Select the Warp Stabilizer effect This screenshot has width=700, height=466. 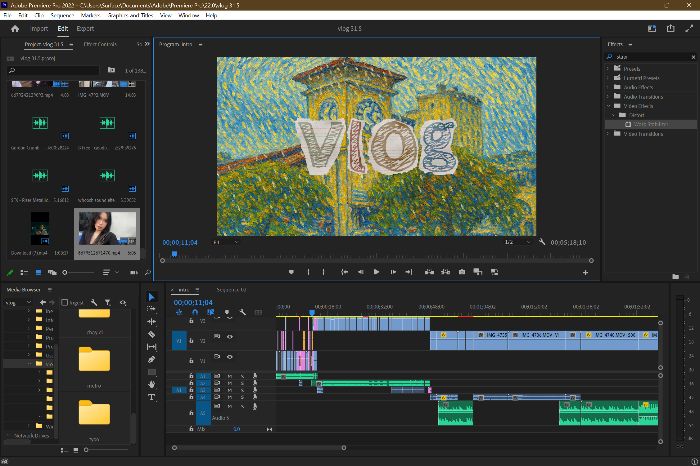pos(651,124)
